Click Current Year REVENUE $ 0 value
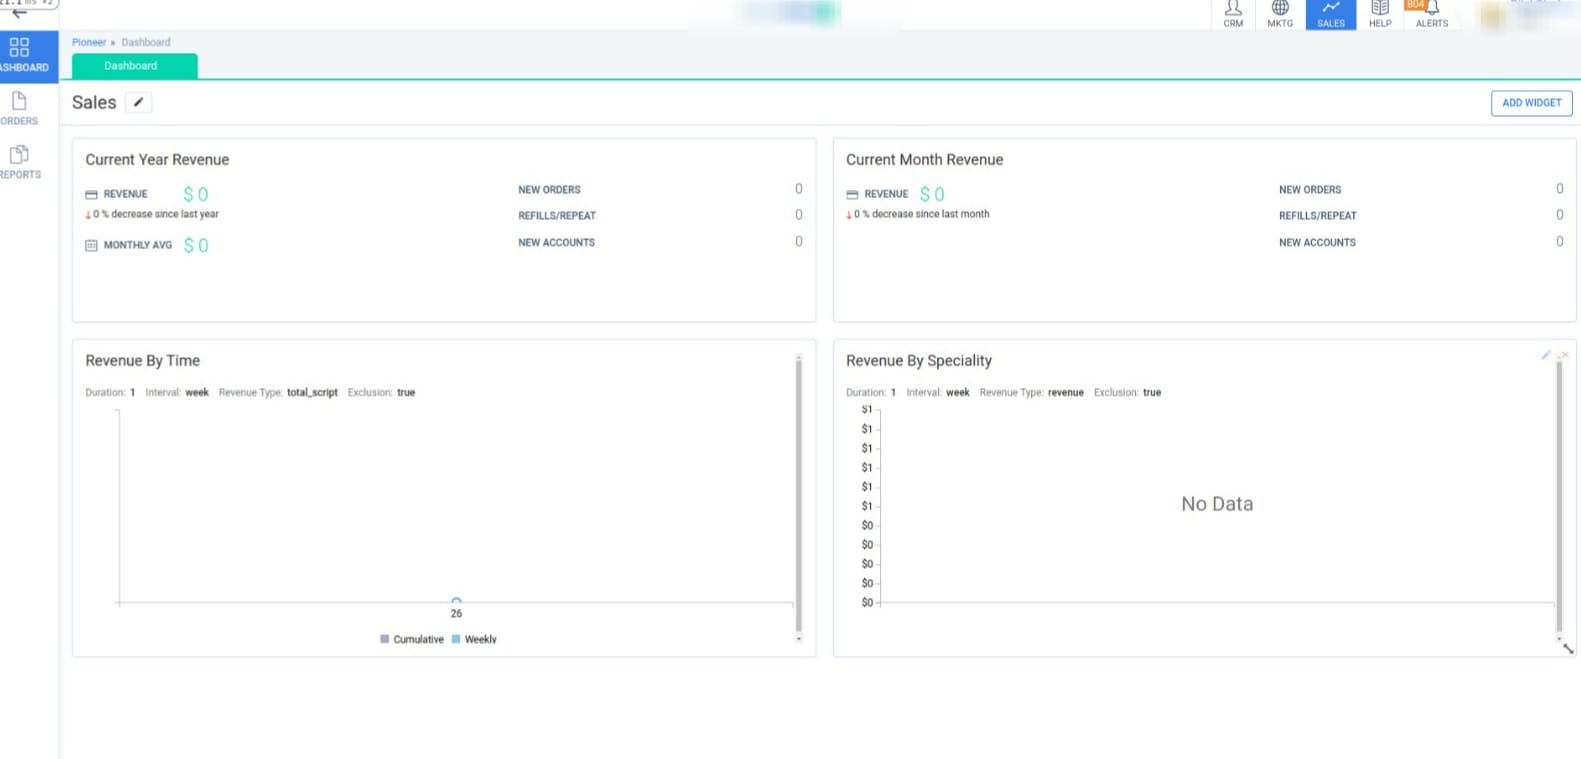Viewport: 1581px width, 759px height. pyautogui.click(x=196, y=194)
